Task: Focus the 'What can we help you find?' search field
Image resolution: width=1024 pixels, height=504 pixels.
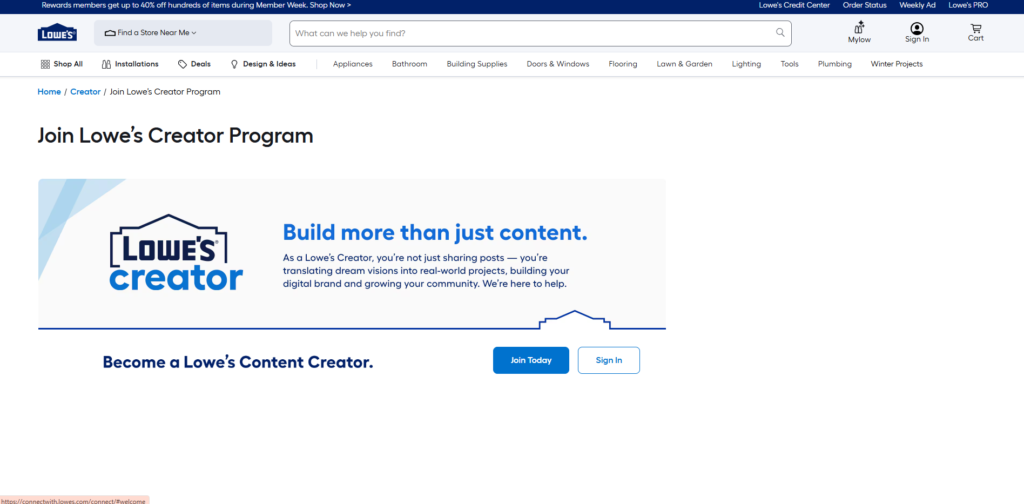Action: [x=530, y=33]
